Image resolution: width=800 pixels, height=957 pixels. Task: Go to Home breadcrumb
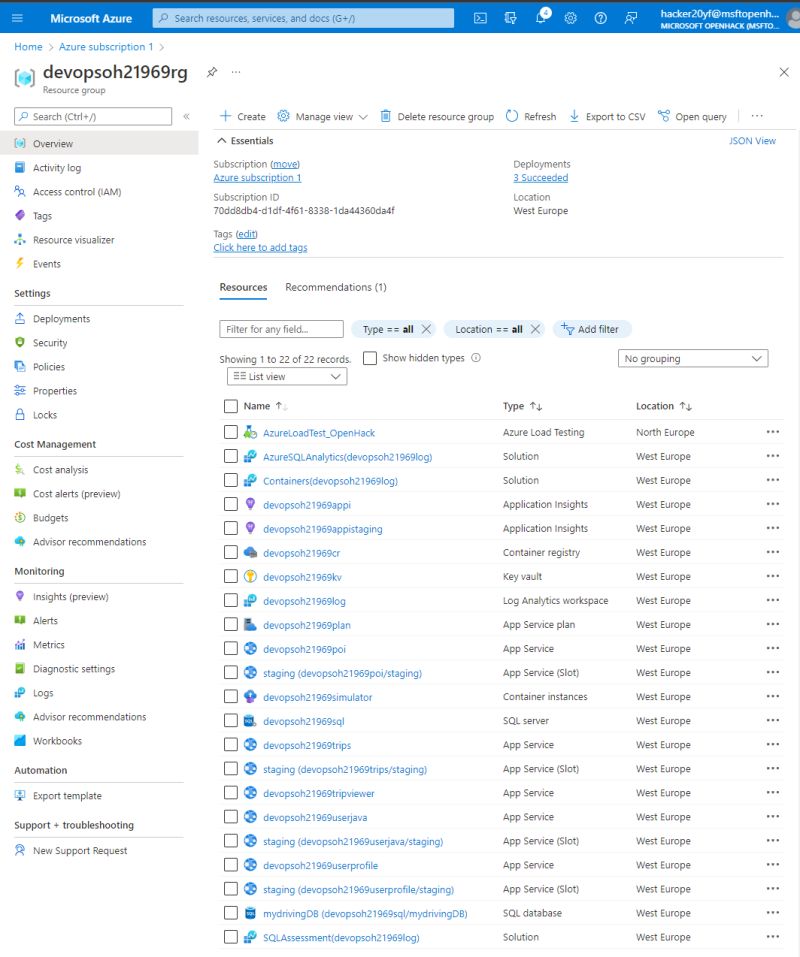[28, 47]
